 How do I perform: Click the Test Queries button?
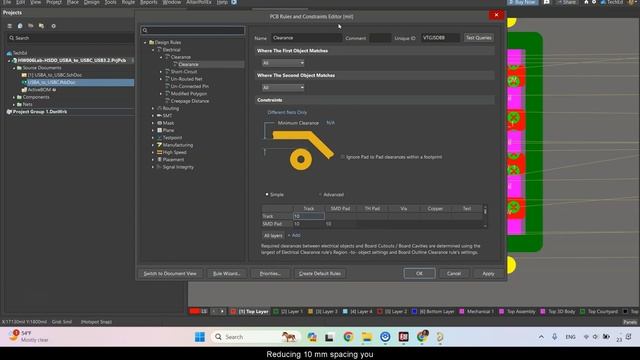(x=478, y=38)
